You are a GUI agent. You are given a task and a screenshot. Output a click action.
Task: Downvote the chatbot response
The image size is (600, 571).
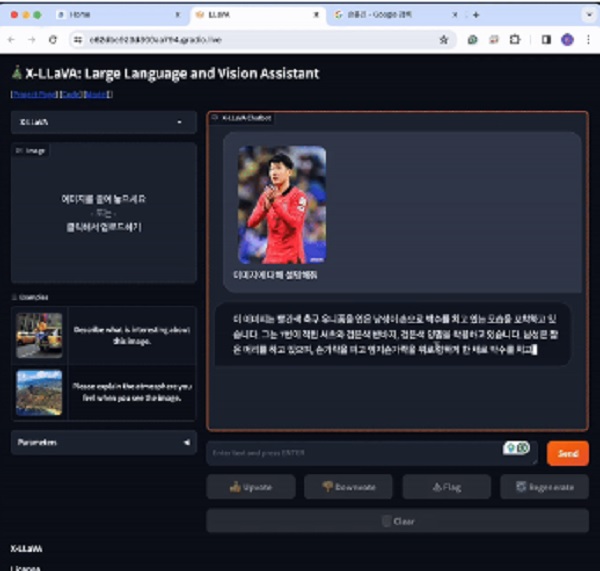pyautogui.click(x=348, y=487)
